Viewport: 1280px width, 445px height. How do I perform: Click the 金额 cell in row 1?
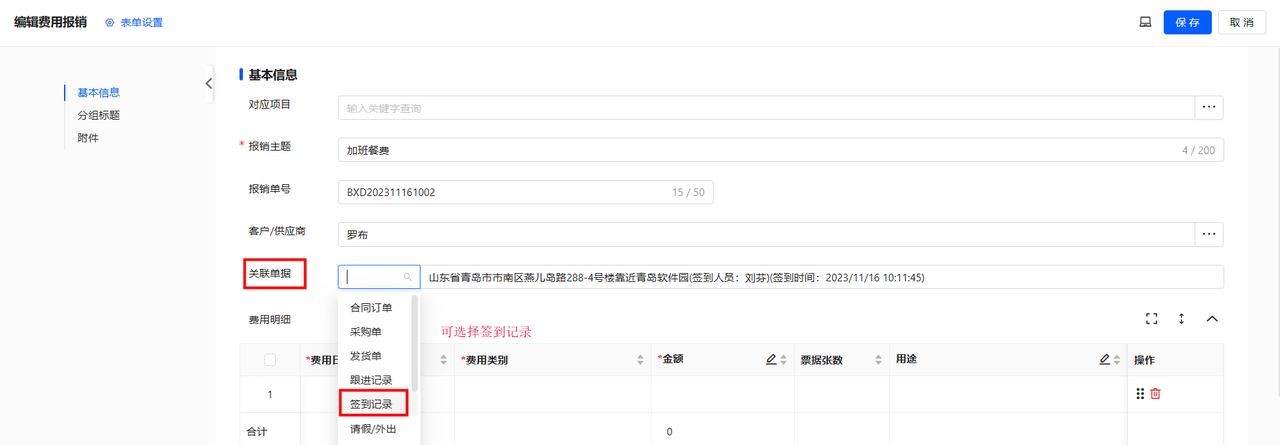723,394
